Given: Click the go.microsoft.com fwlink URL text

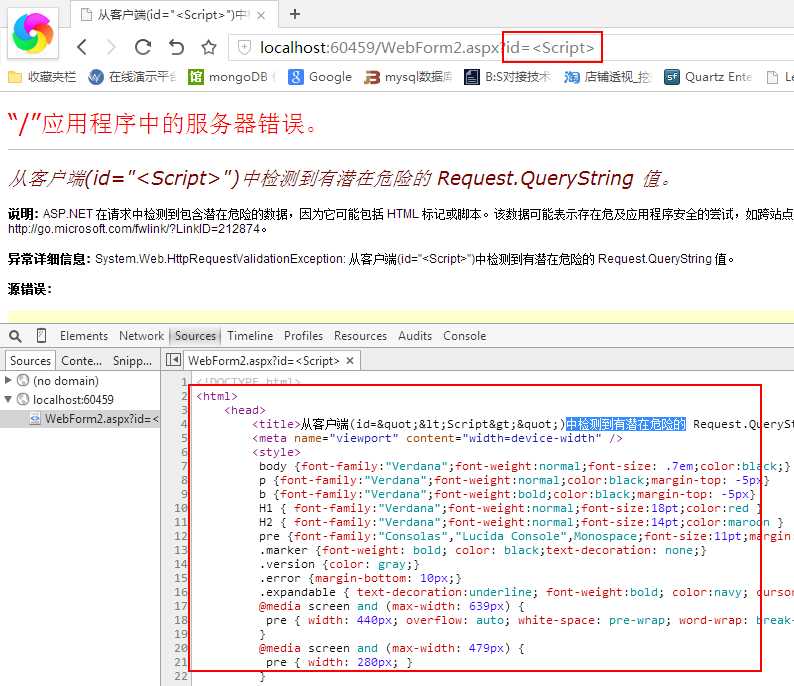Looking at the screenshot, I should [x=134, y=229].
